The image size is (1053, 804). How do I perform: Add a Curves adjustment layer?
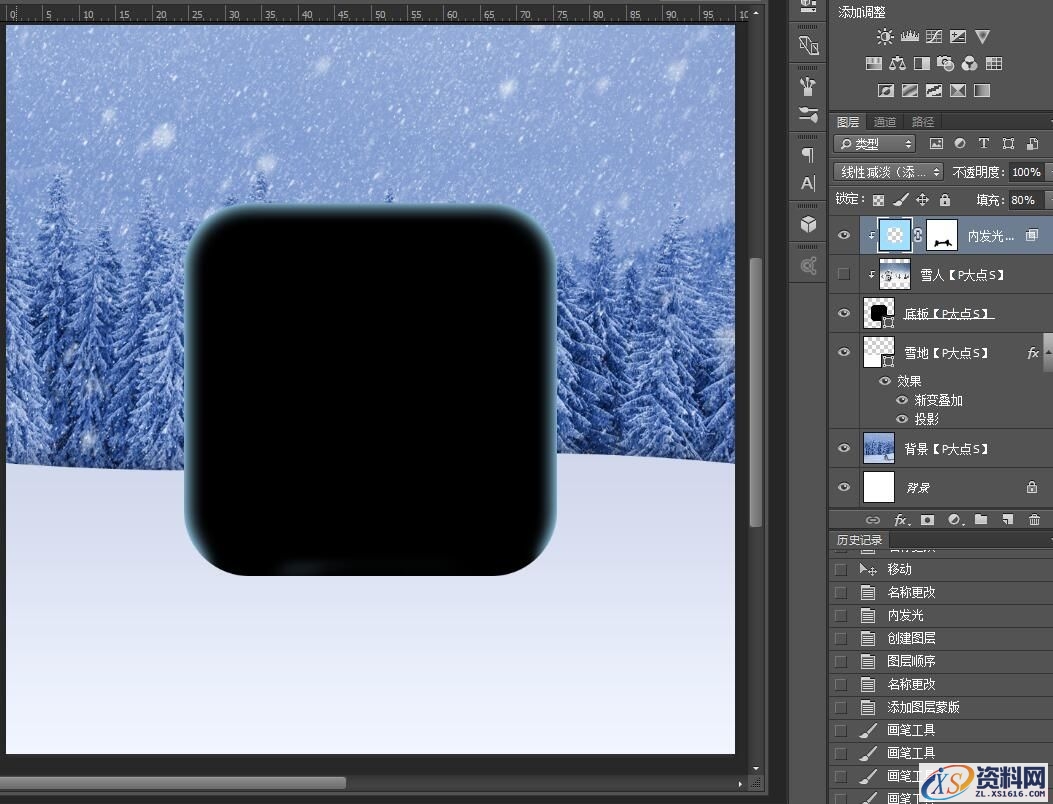point(933,37)
